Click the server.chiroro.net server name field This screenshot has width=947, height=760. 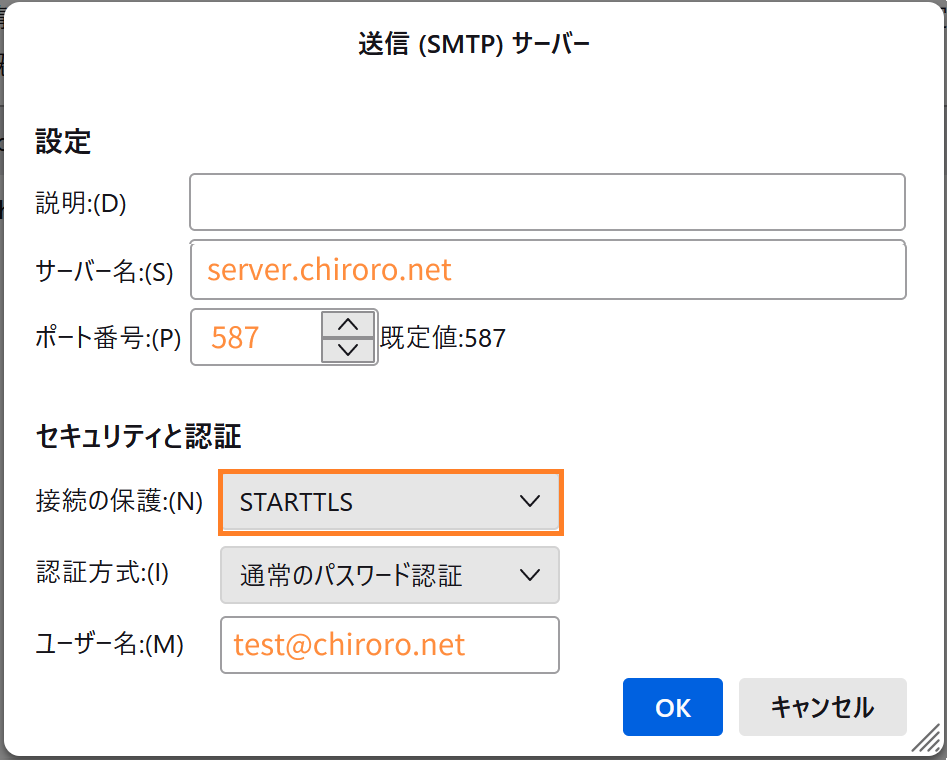548,269
